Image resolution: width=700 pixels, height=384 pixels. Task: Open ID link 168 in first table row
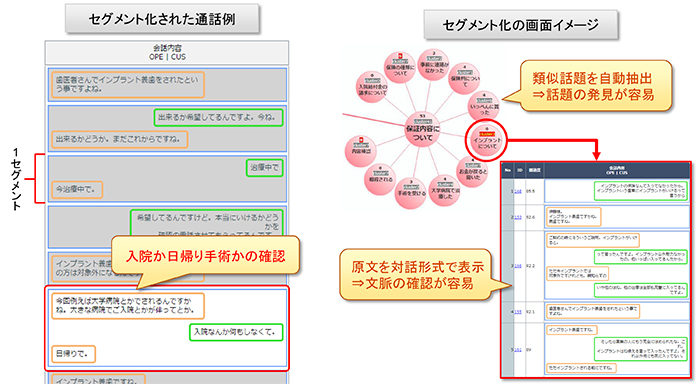click(518, 192)
